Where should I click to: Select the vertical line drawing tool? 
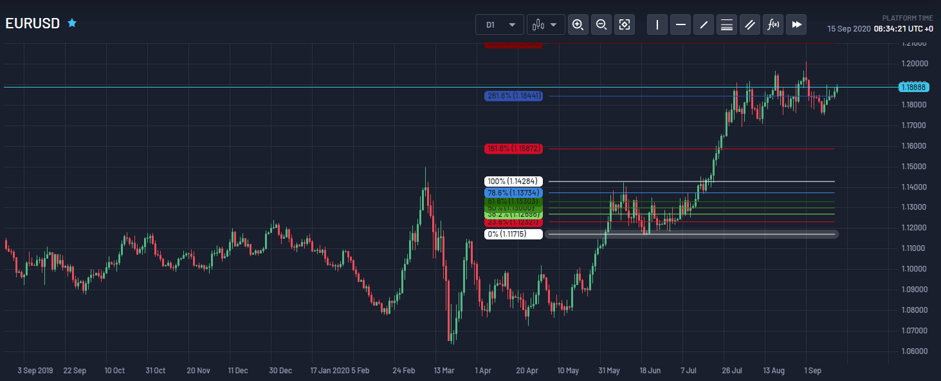657,25
